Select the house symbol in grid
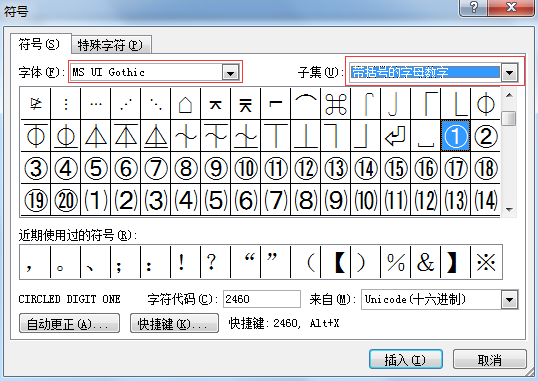 [186, 104]
